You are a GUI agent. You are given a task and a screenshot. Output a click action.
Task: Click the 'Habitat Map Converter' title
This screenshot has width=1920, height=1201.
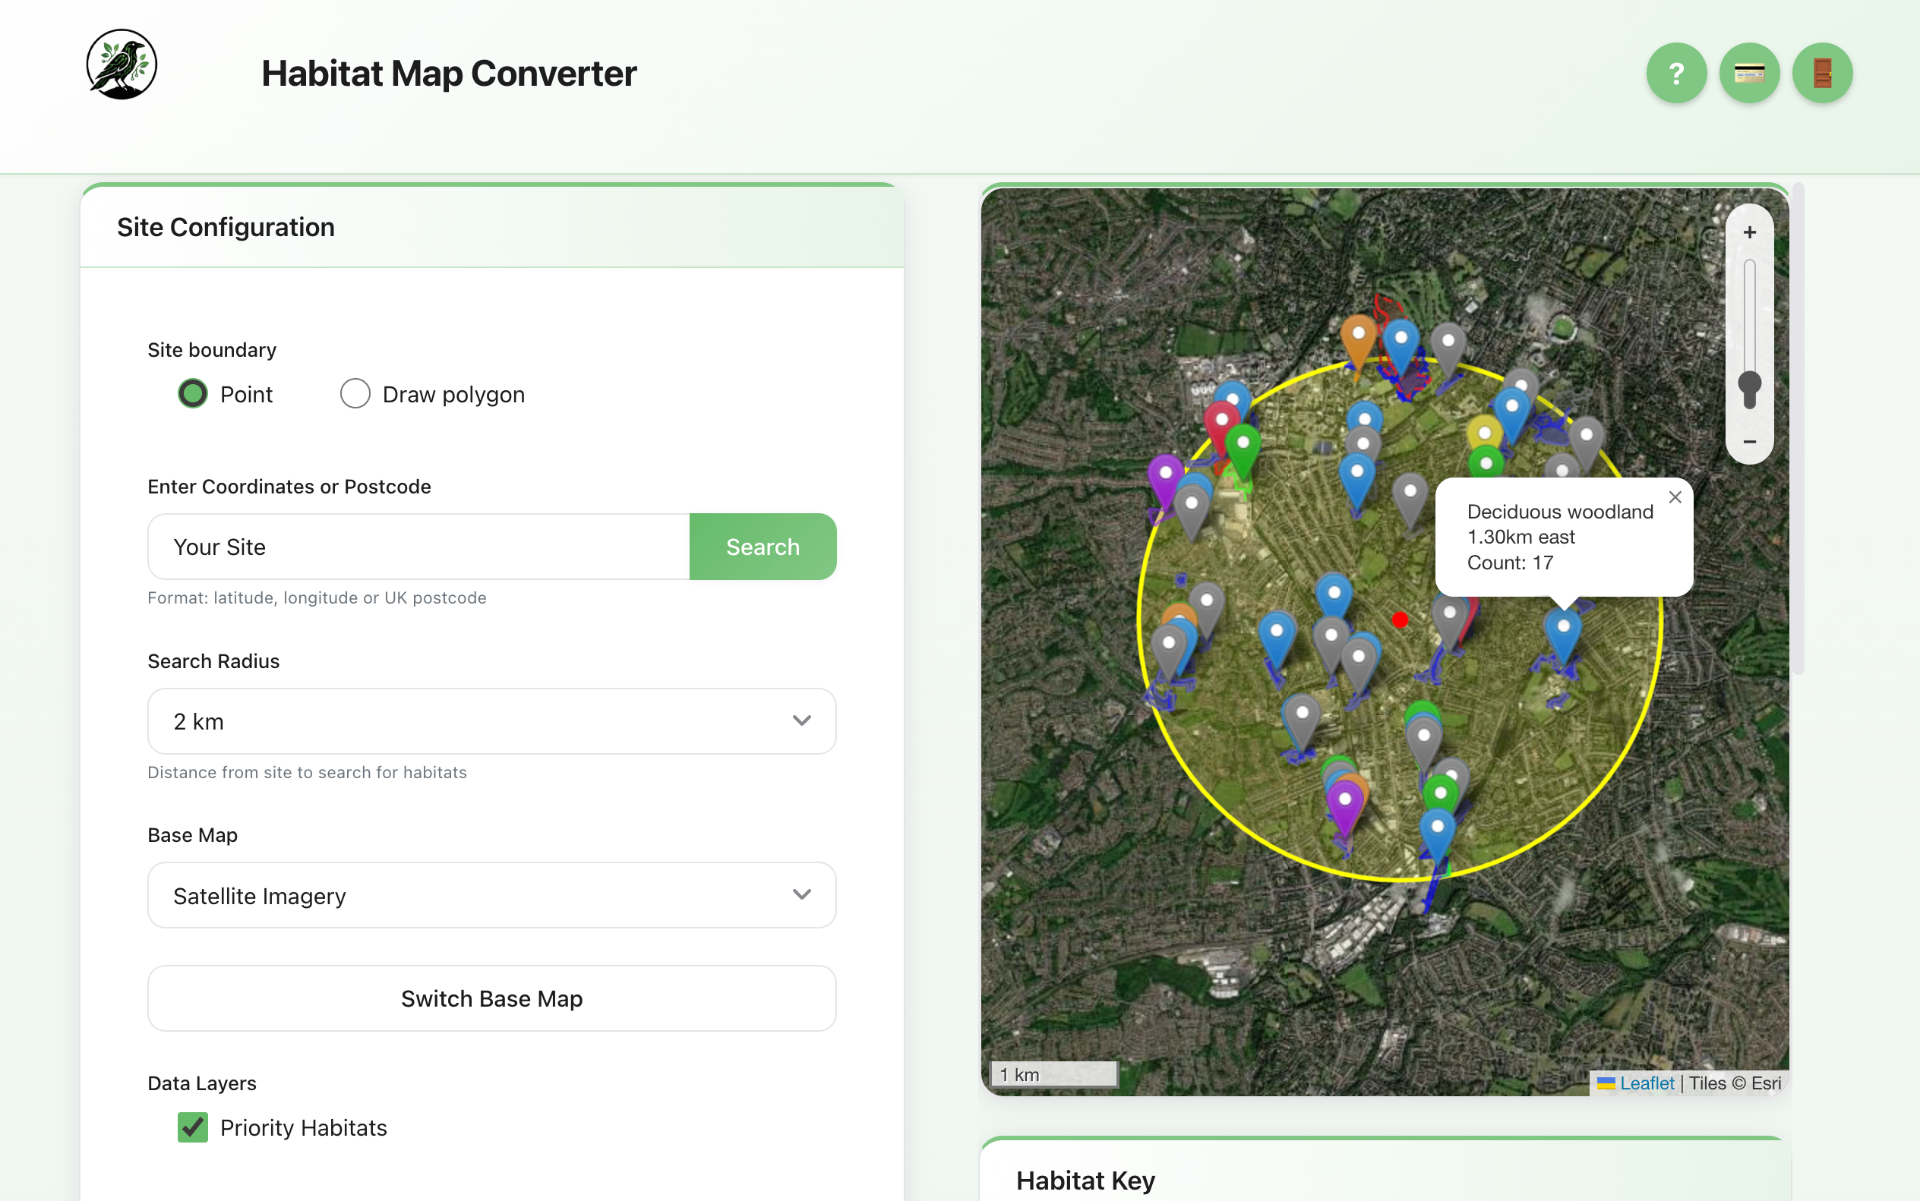449,73
